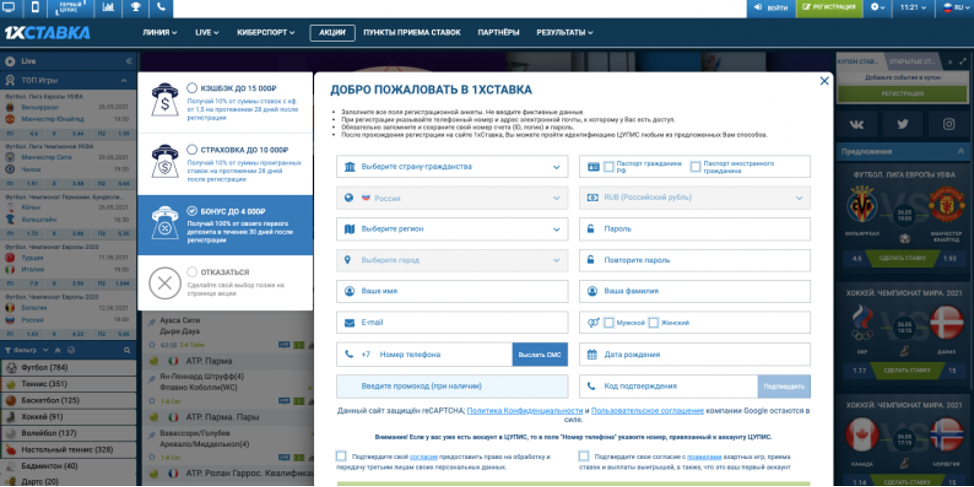This screenshot has width=974, height=487.
Task: Check consent to personal data processing
Action: coord(341,456)
